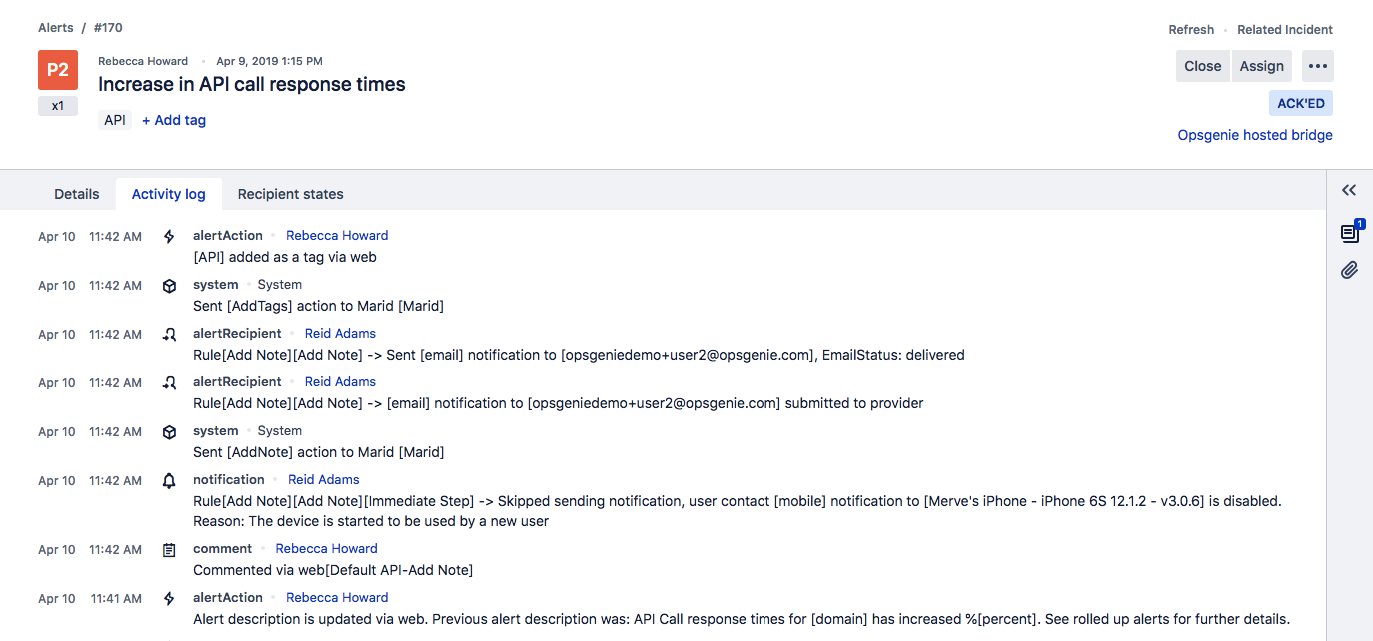Click the cube system icon for AddTags entry
This screenshot has width=1373, height=641.
169,286
